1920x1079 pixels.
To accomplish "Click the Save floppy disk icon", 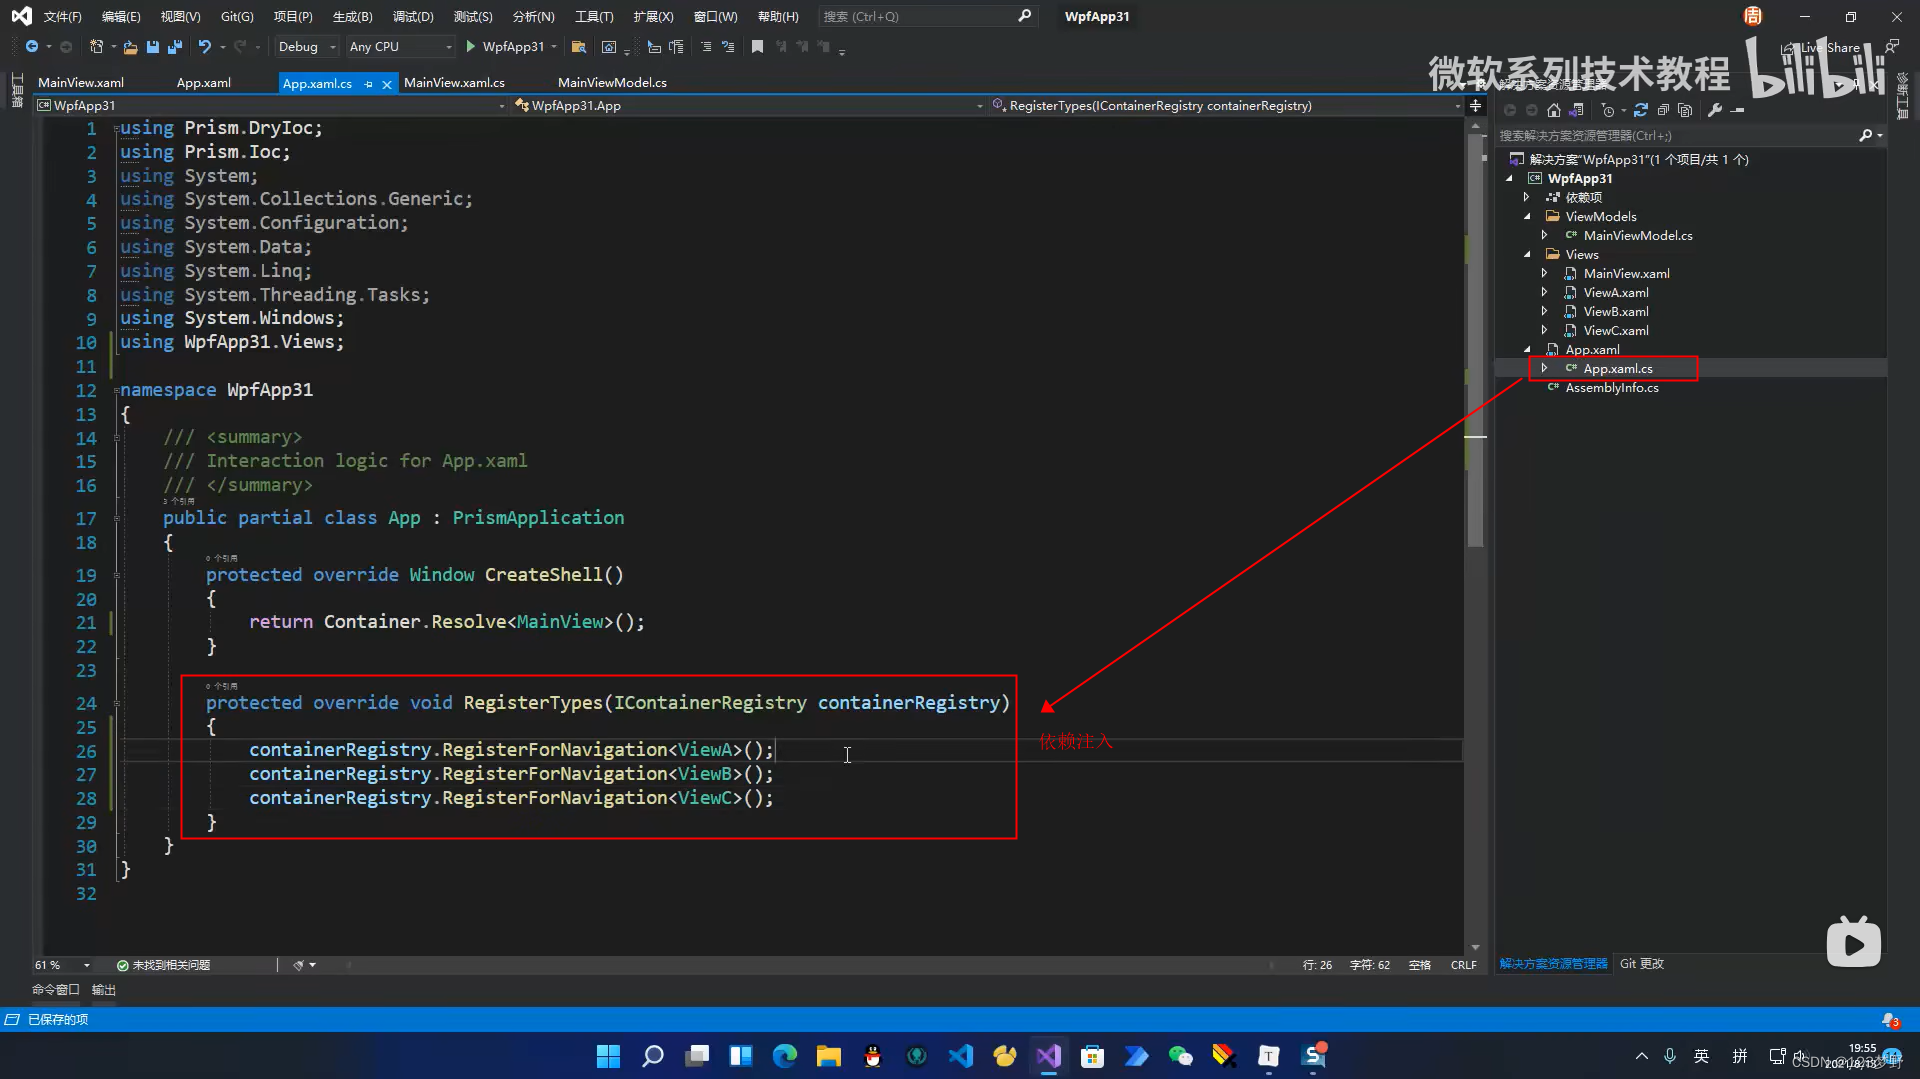I will (x=152, y=47).
